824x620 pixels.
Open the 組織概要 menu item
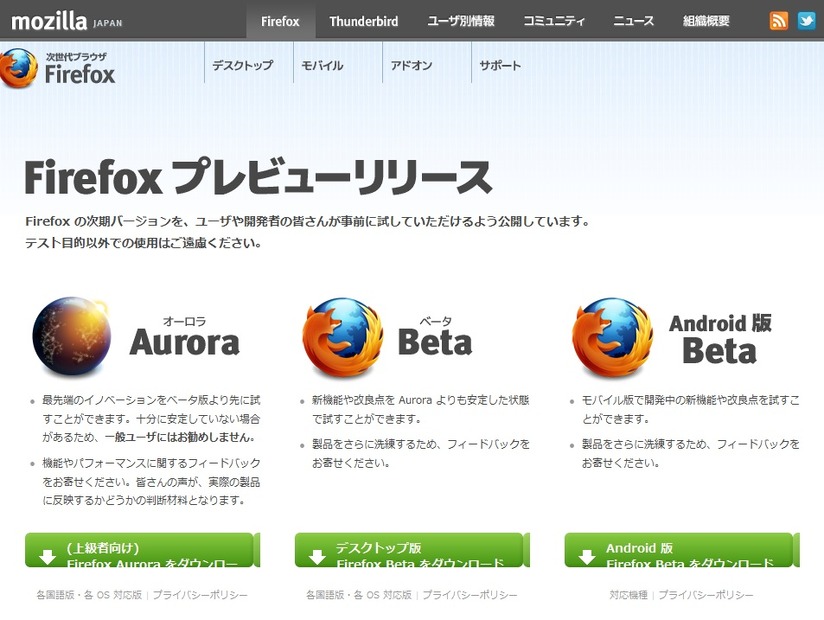point(706,21)
